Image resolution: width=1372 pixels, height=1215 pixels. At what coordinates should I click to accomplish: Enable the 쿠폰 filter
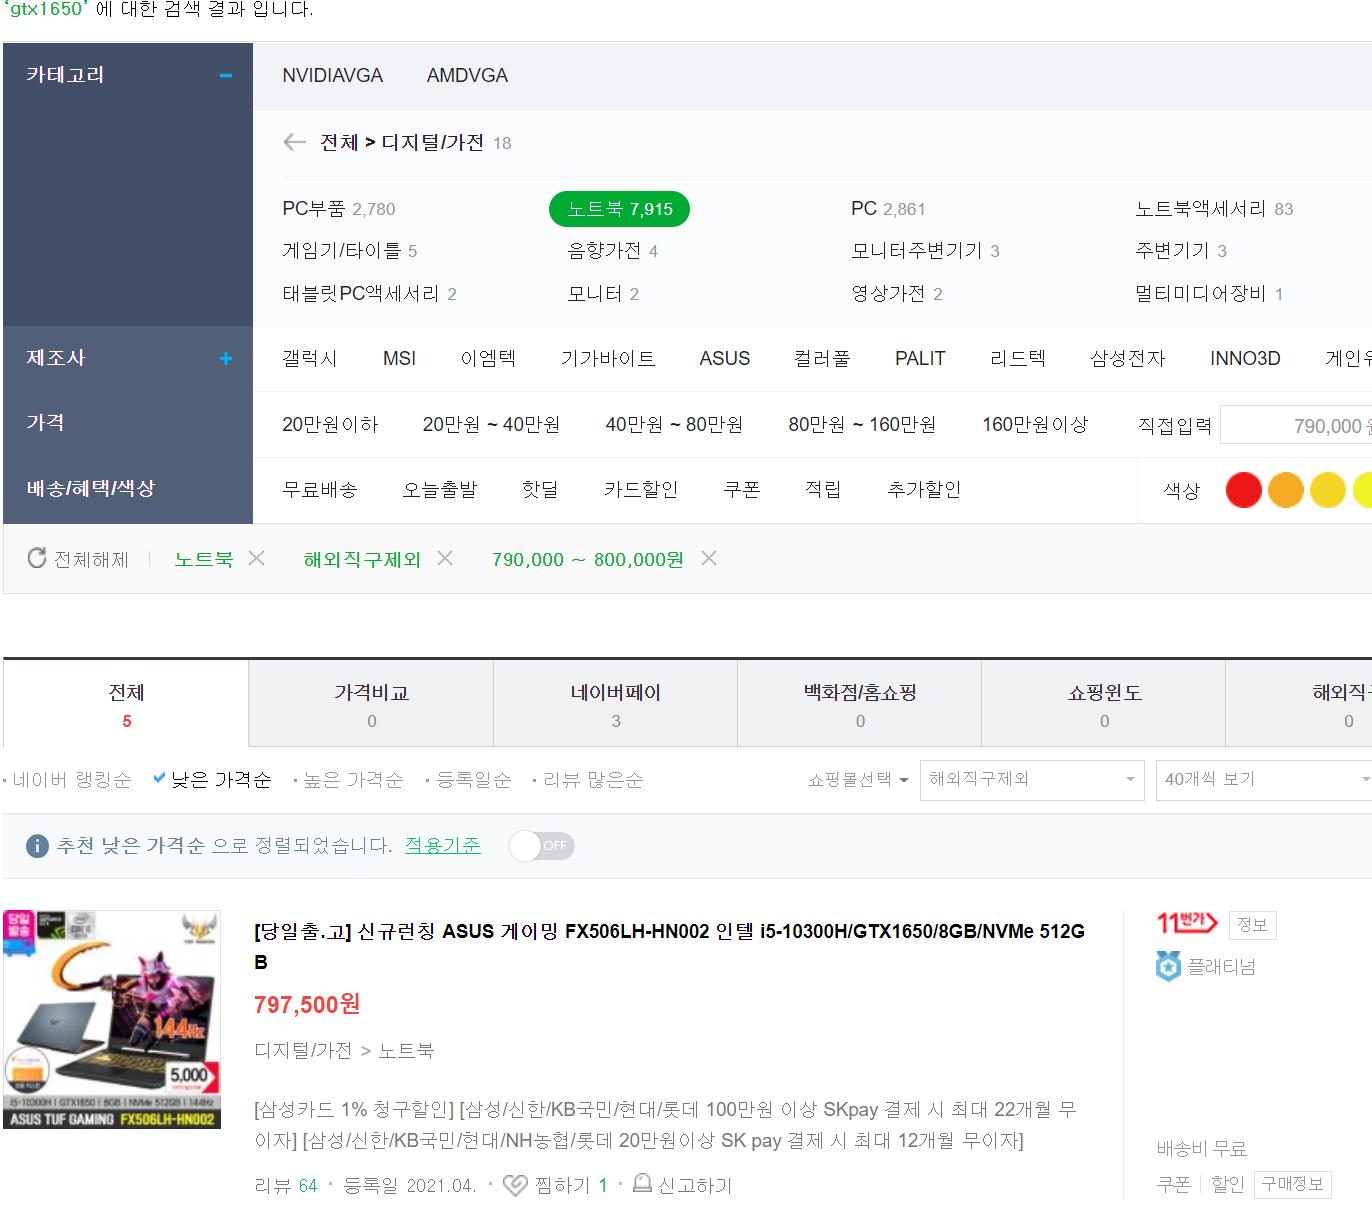(x=742, y=490)
